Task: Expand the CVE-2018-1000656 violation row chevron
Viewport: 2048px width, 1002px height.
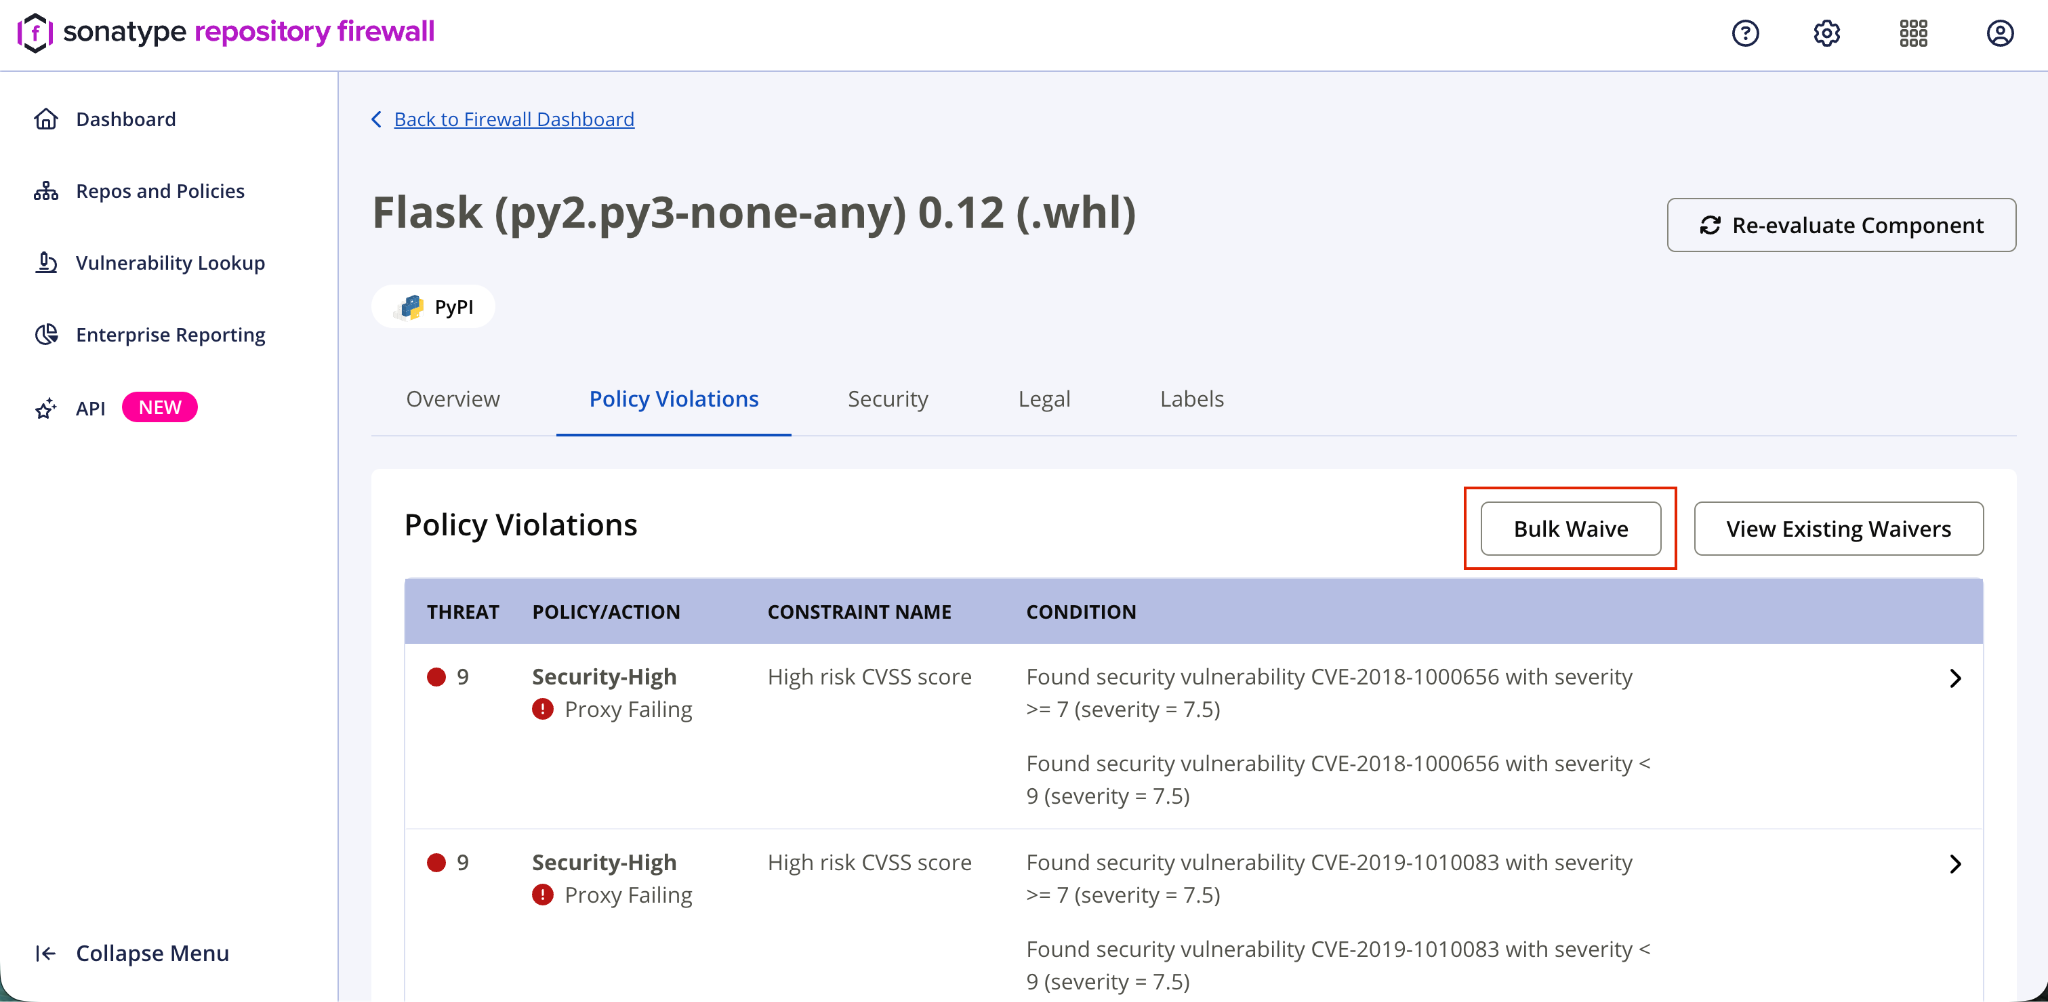Action: [x=1955, y=678]
